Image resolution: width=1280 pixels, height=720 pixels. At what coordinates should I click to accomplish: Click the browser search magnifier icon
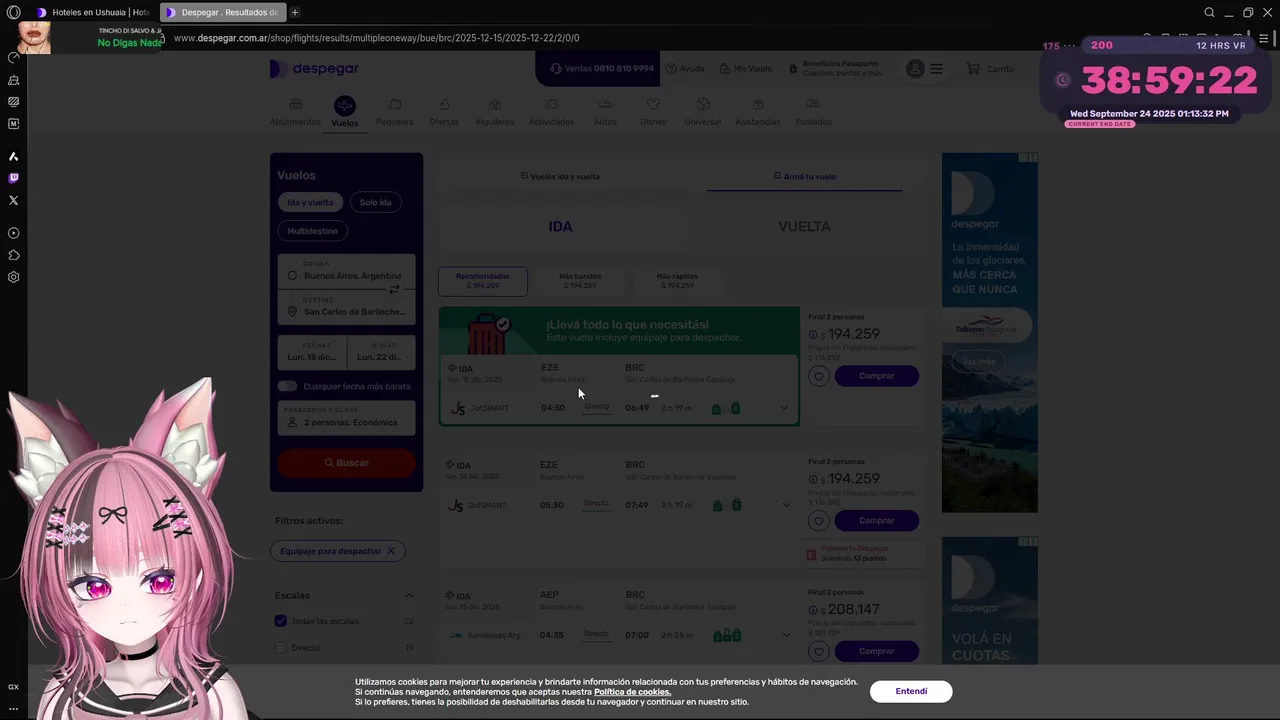pos(1209,12)
